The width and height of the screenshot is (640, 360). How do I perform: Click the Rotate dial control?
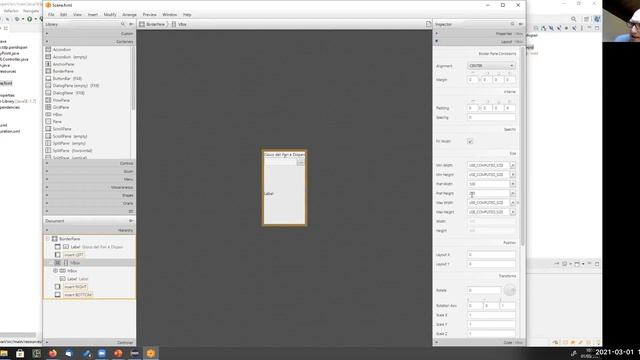[x=509, y=290]
